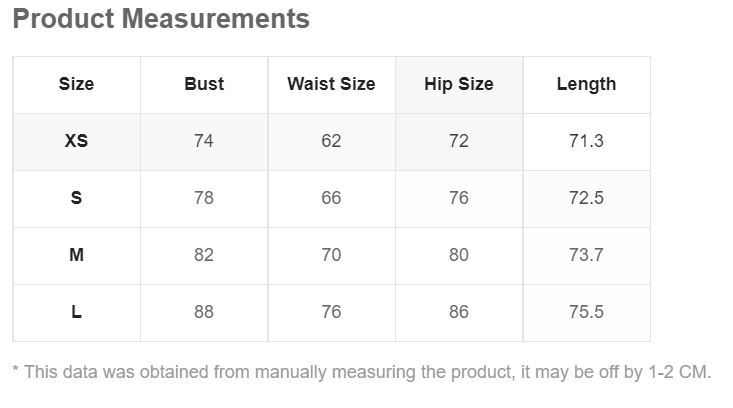Click the M bust value 82

pos(204,255)
